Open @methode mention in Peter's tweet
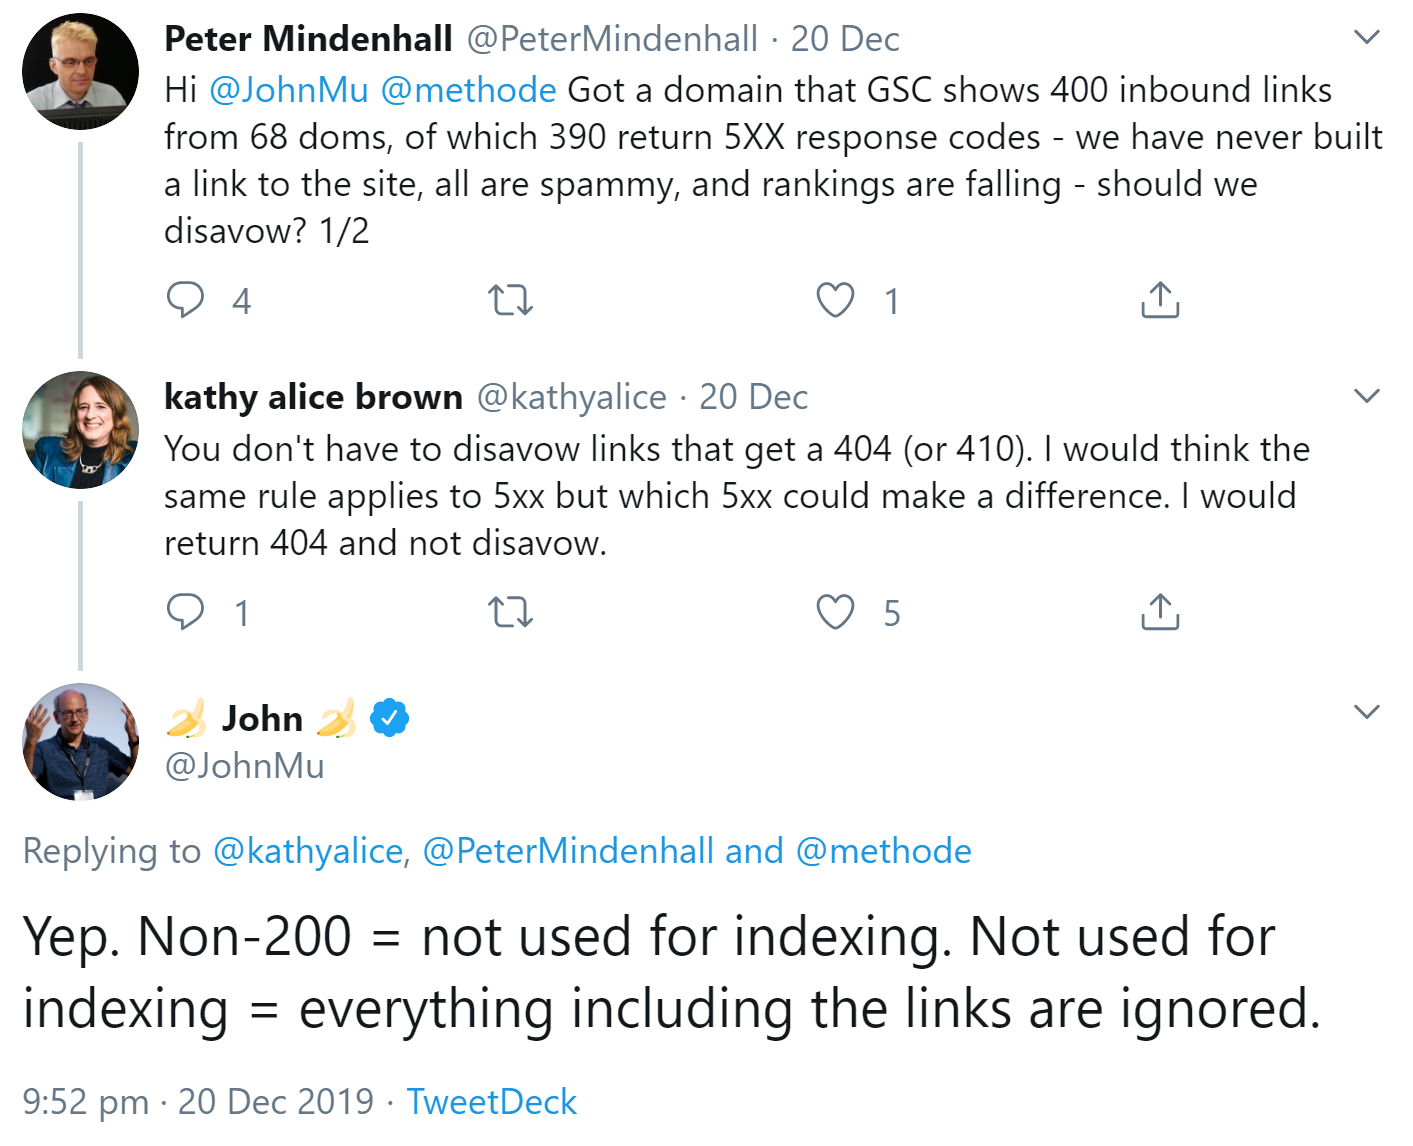Screen dimensions: 1413x1146 [x=468, y=90]
